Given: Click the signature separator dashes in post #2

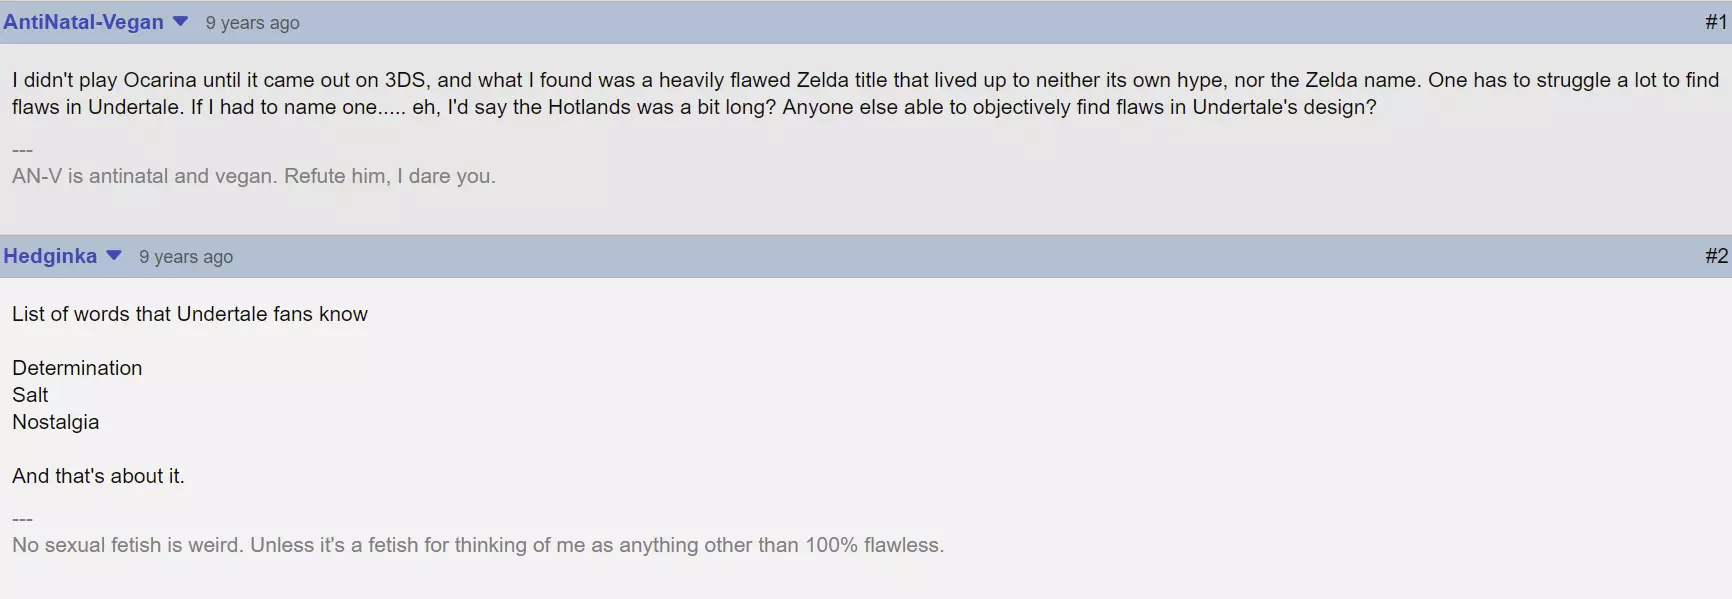Looking at the screenshot, I should click(x=23, y=519).
